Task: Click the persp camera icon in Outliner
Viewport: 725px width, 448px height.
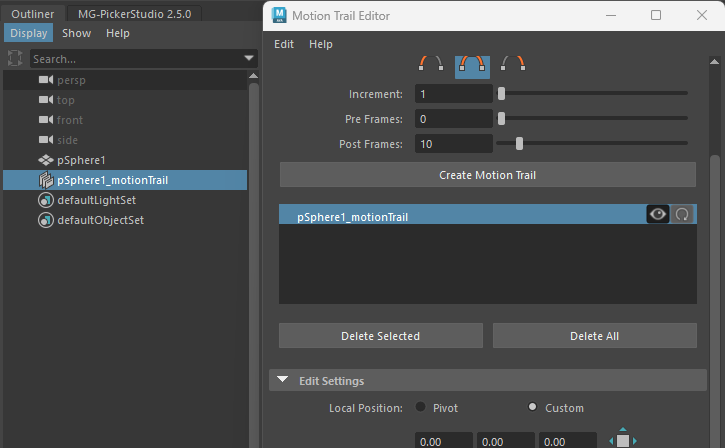Action: tap(46, 80)
